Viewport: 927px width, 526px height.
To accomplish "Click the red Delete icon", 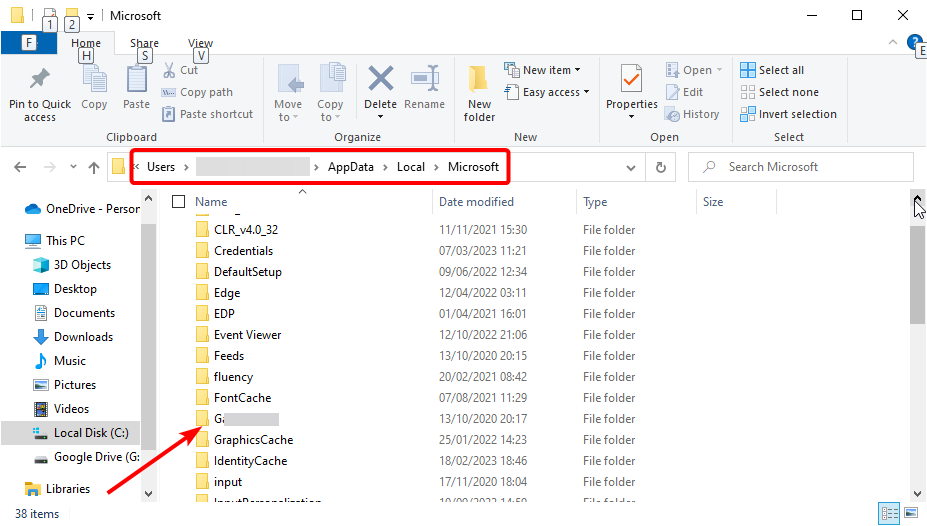I will point(381,78).
